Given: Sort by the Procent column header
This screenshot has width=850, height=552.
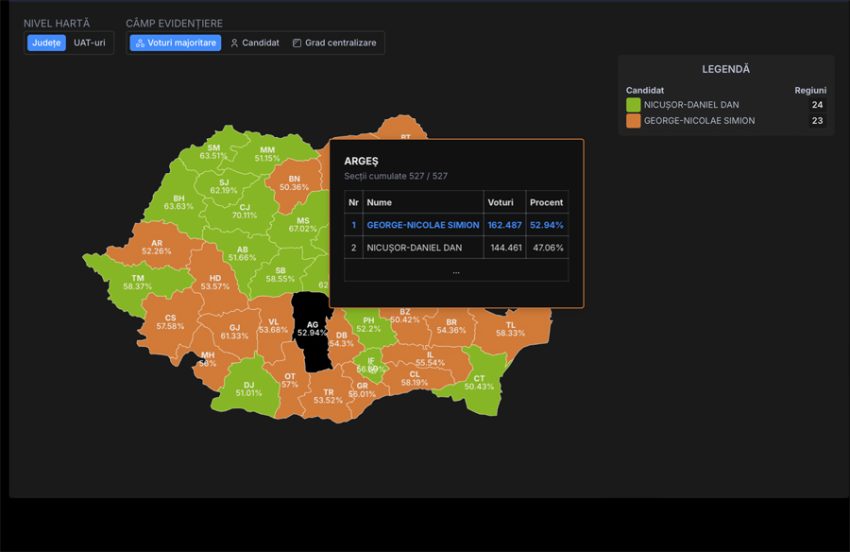Looking at the screenshot, I should (x=546, y=202).
